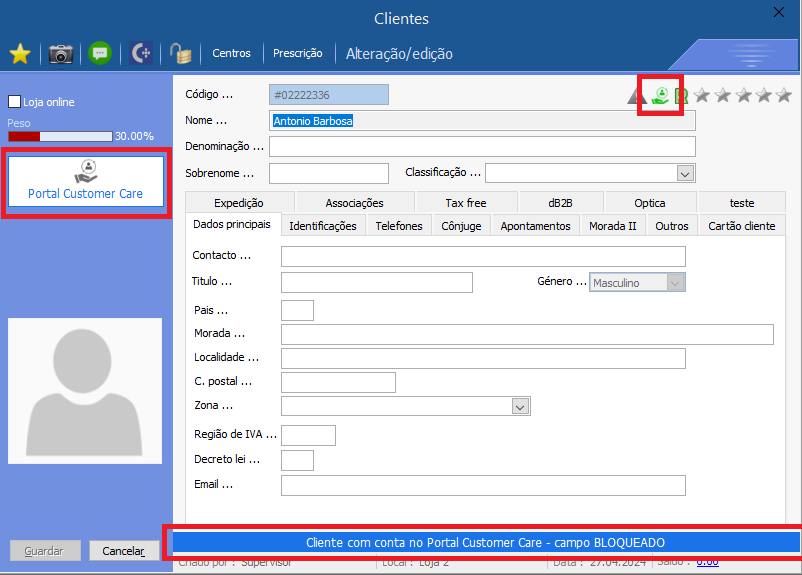The width and height of the screenshot is (802, 575).
Task: Click the green chat message icon
Action: [x=99, y=54]
